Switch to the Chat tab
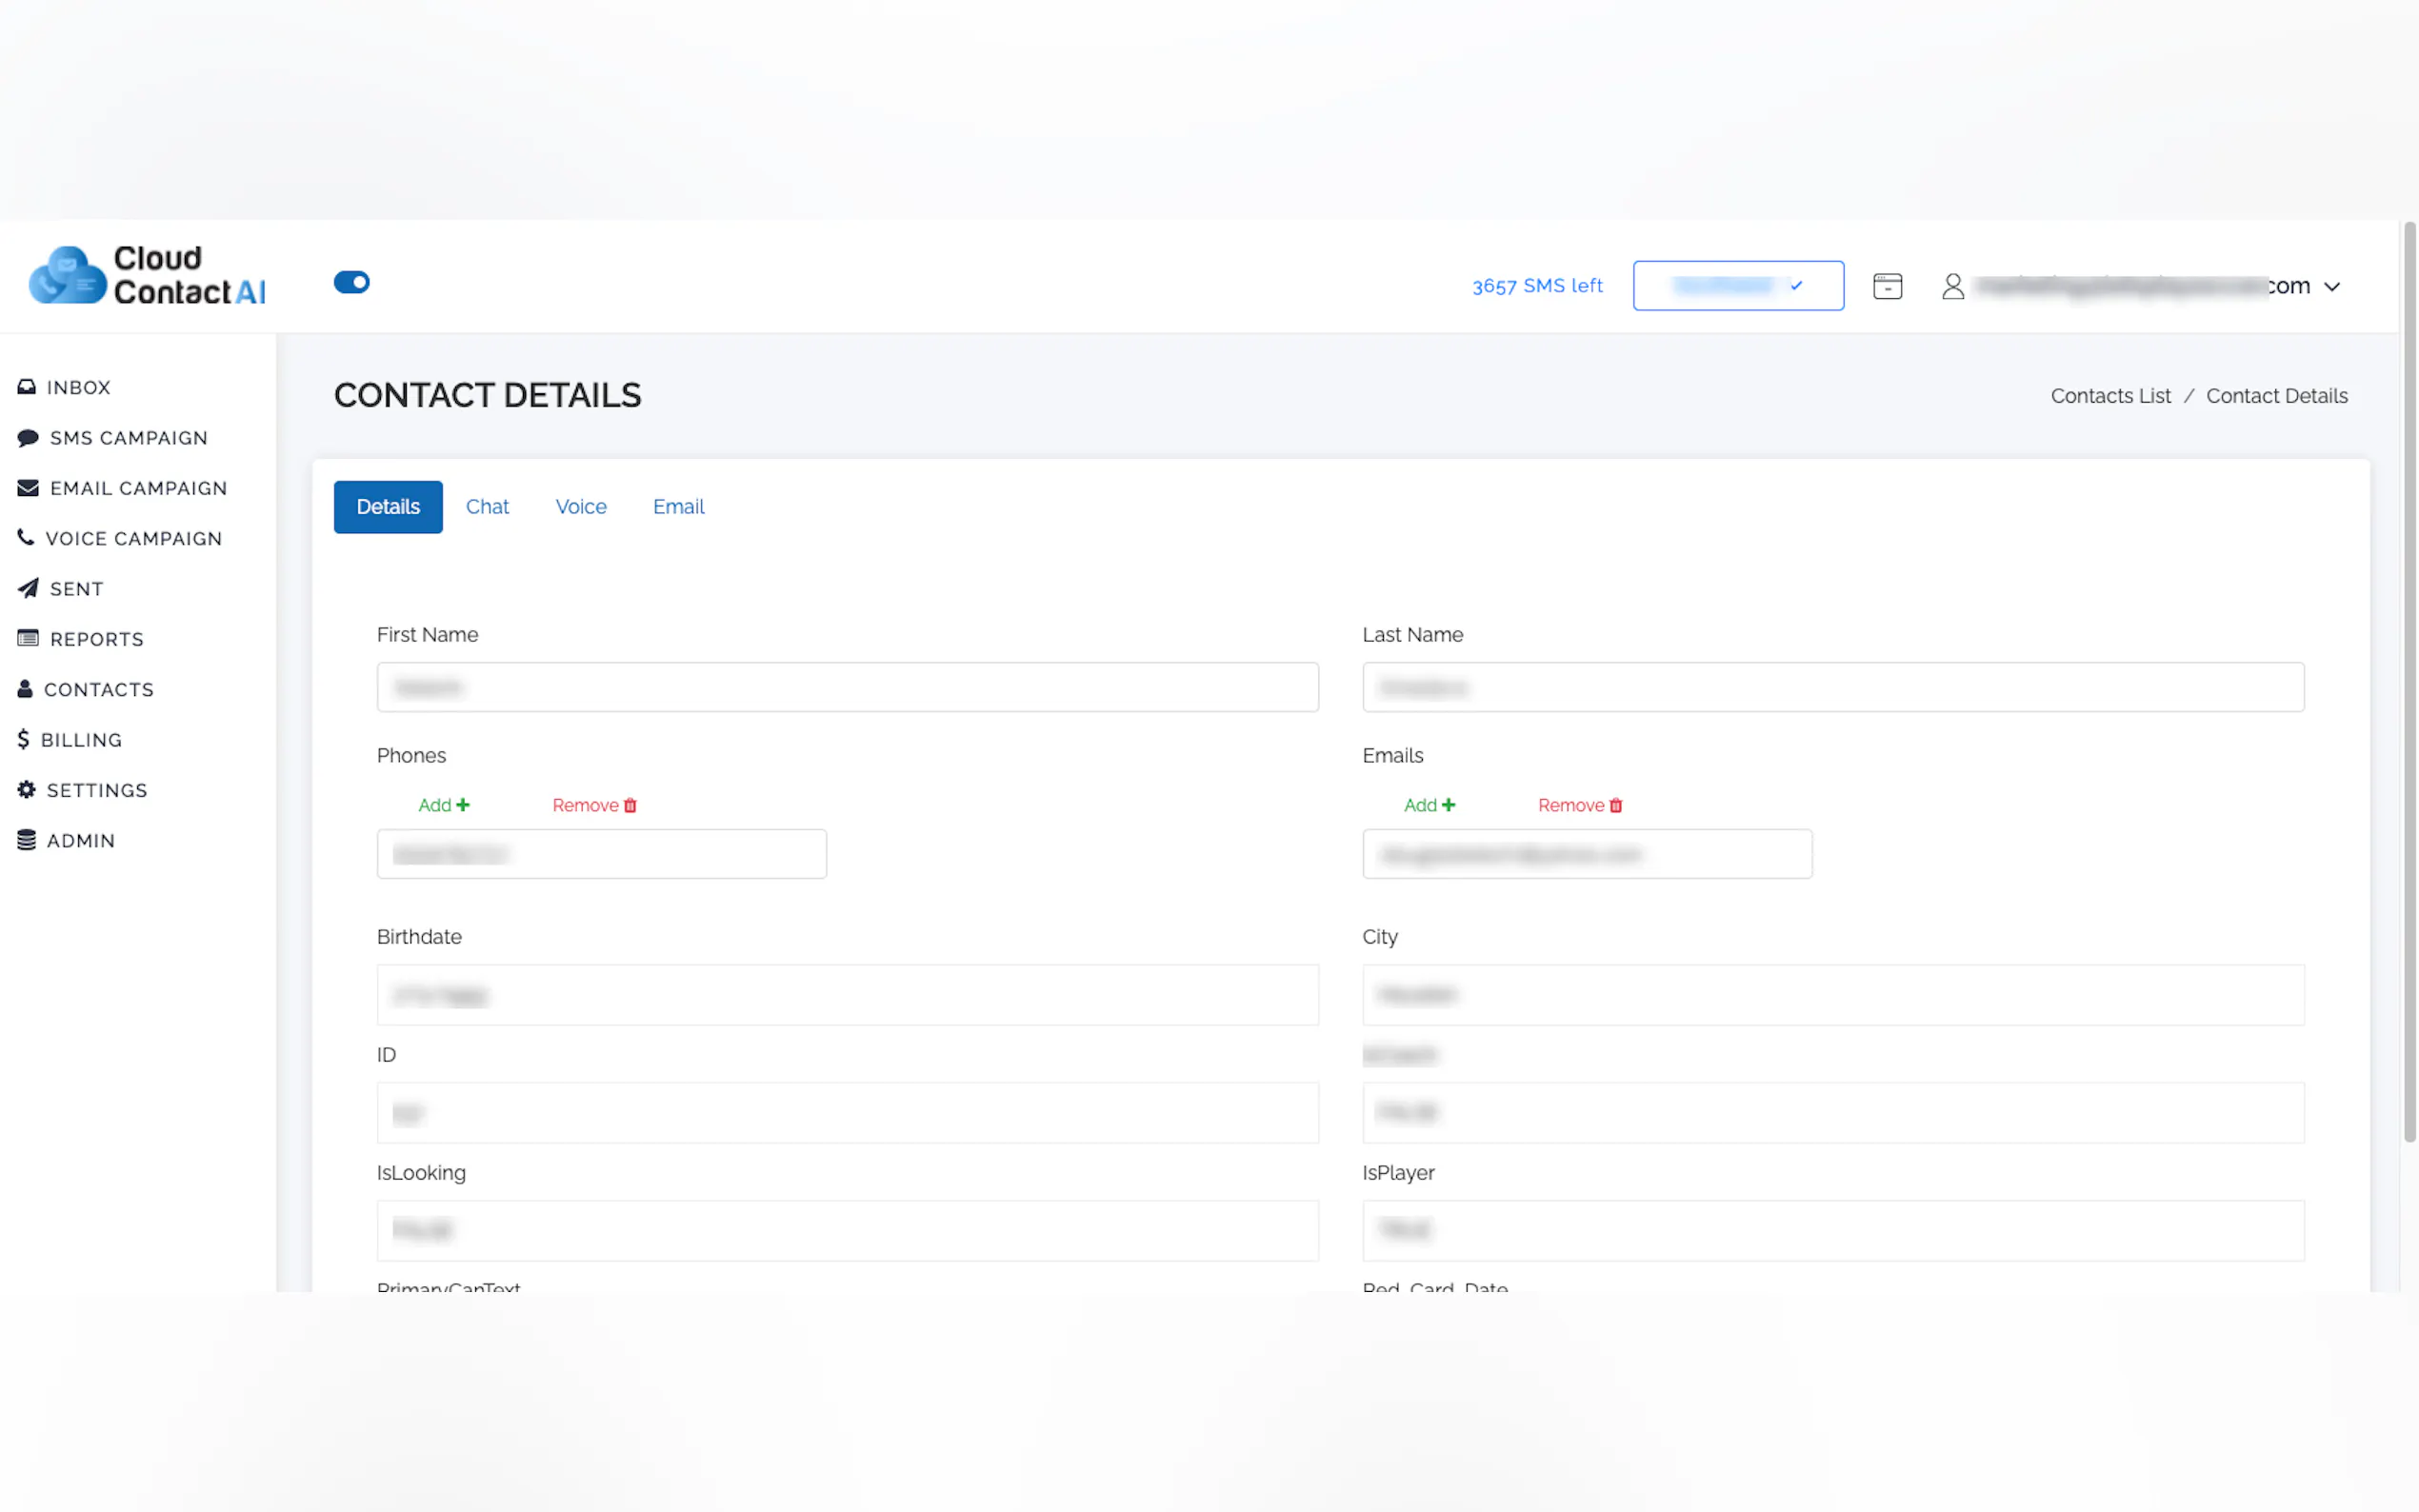 (487, 507)
